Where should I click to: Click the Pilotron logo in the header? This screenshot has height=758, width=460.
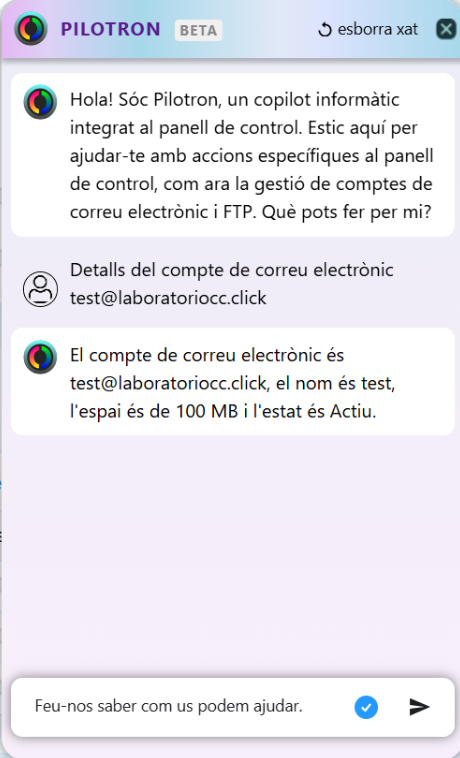coord(31,29)
